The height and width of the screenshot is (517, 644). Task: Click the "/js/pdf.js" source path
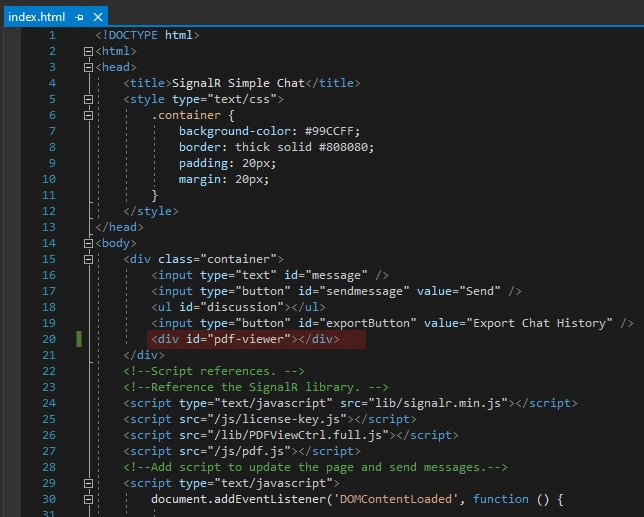(x=249, y=451)
